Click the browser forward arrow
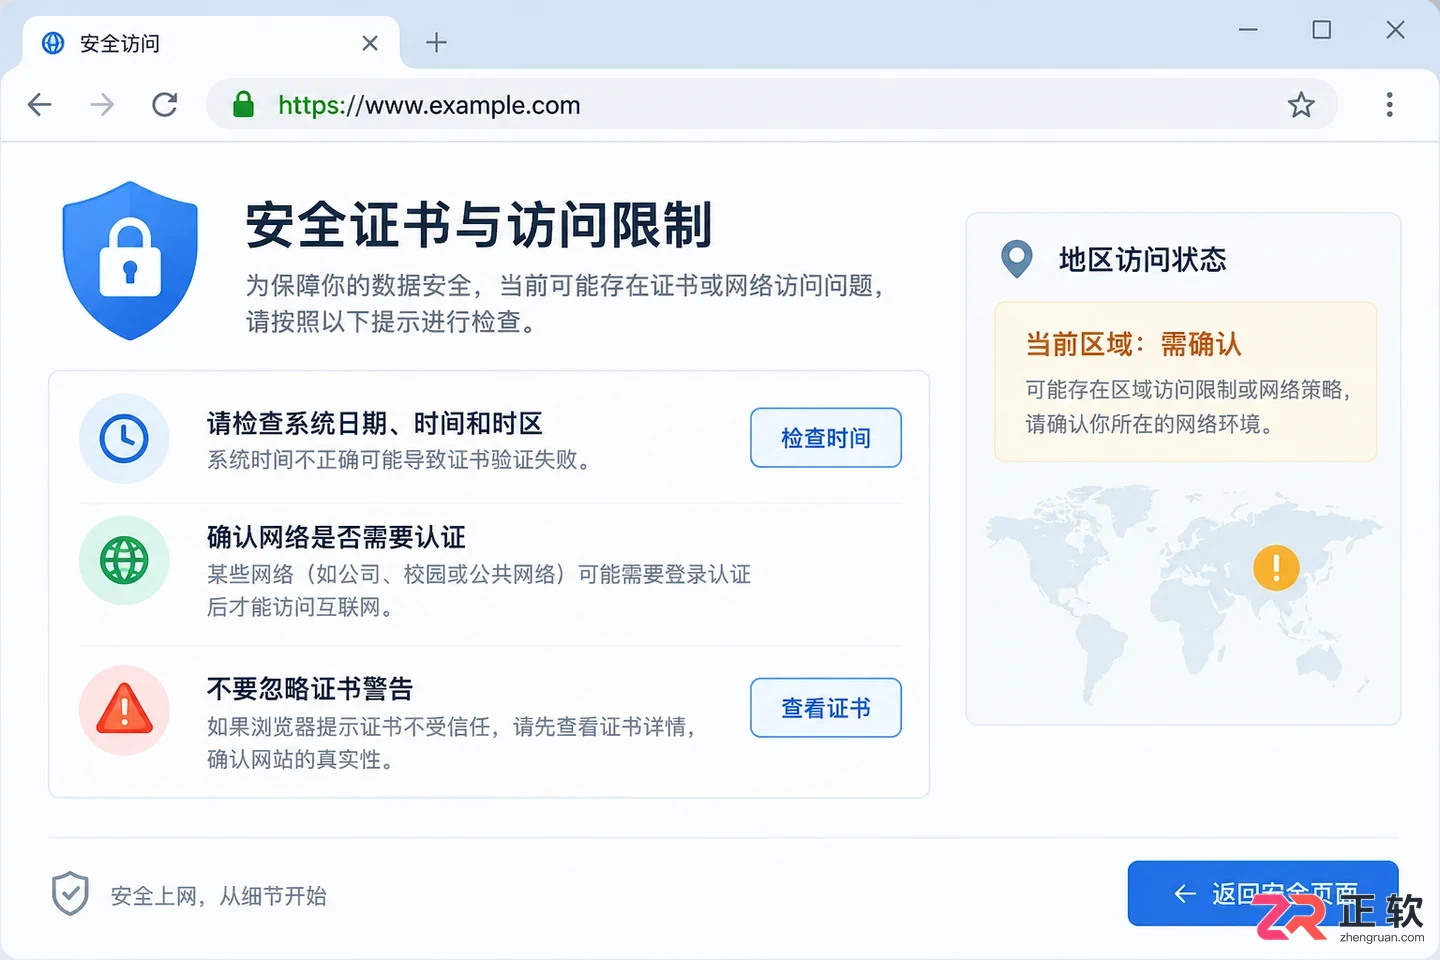 (x=102, y=104)
